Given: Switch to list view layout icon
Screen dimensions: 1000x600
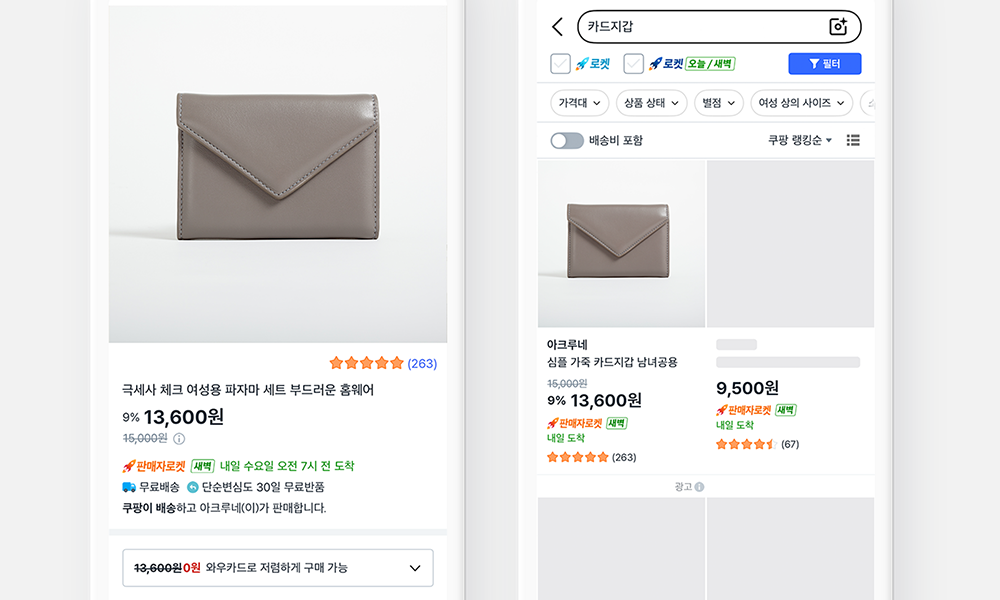Looking at the screenshot, I should (x=853, y=141).
